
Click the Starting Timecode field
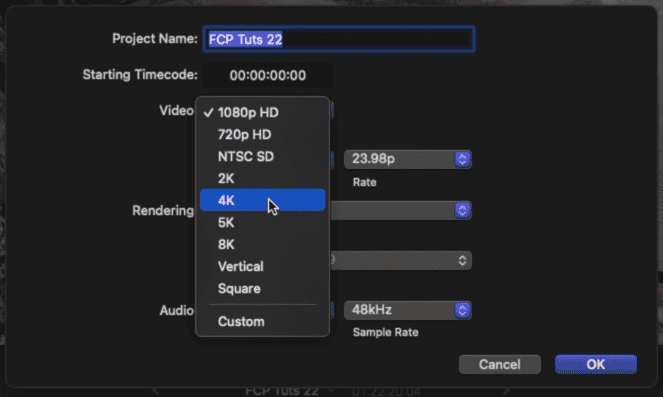coord(268,75)
